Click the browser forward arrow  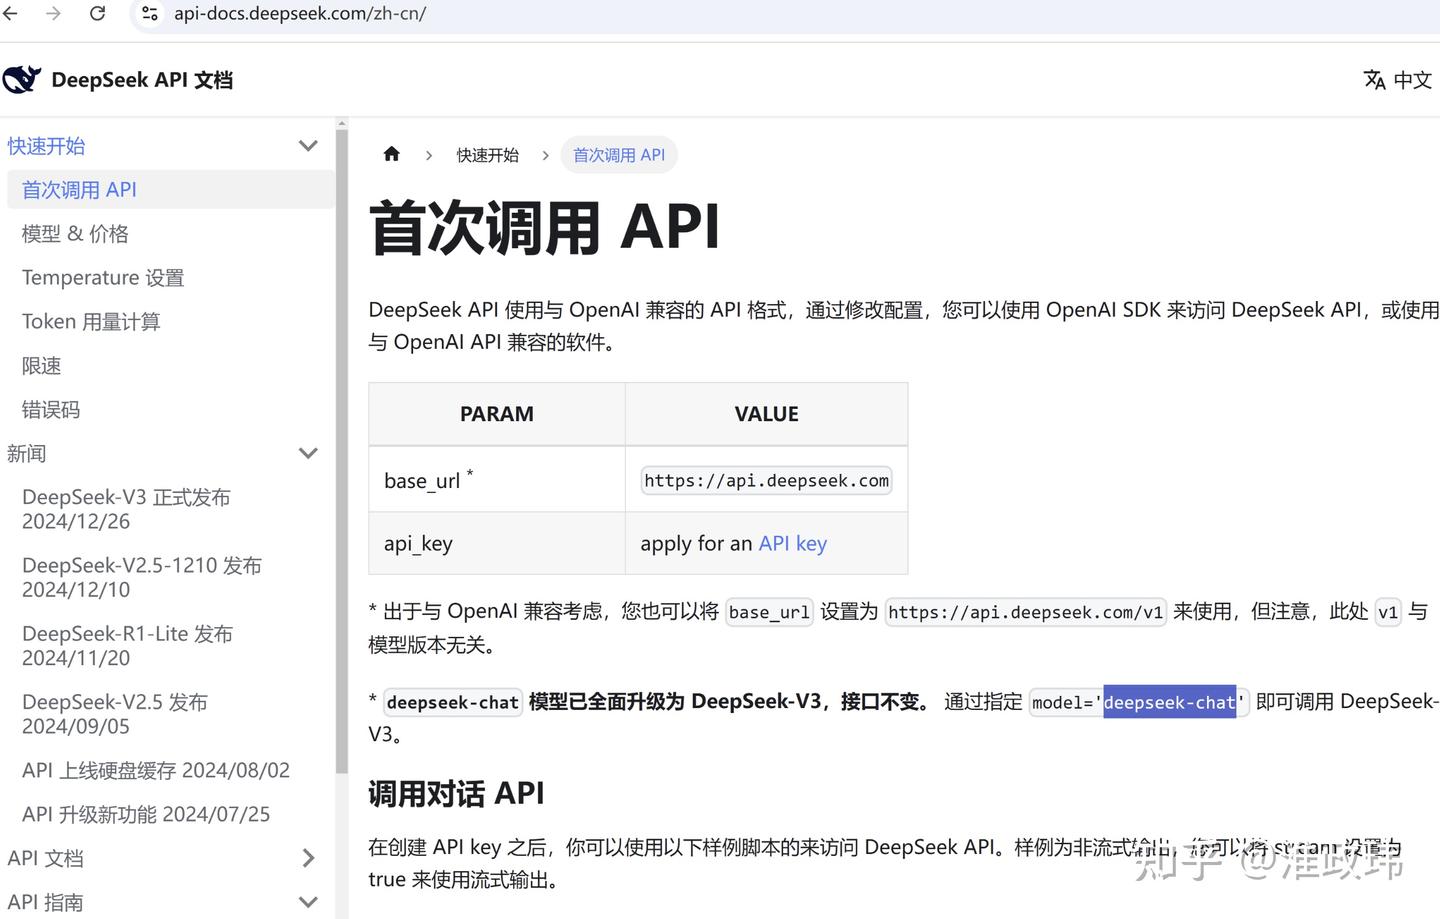click(x=52, y=14)
